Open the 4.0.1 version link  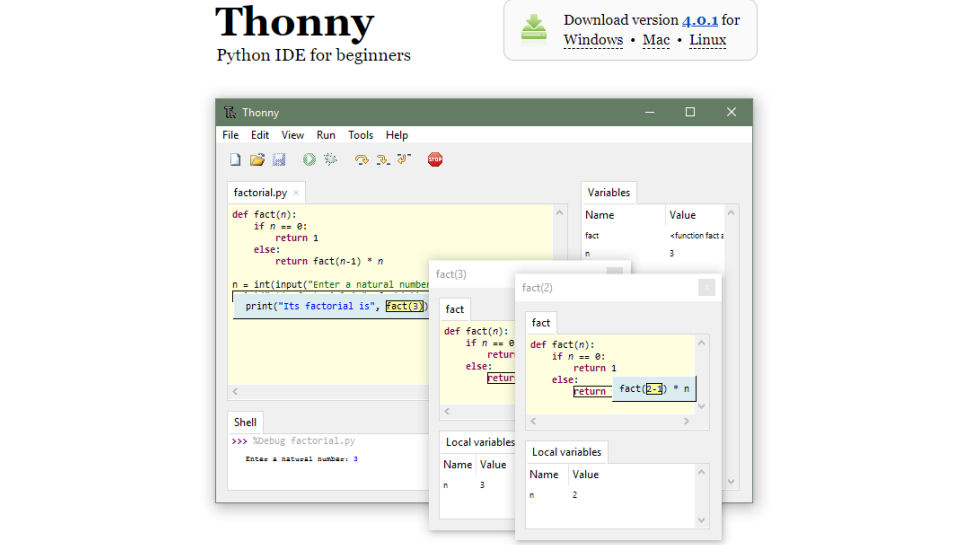pyautogui.click(x=700, y=20)
